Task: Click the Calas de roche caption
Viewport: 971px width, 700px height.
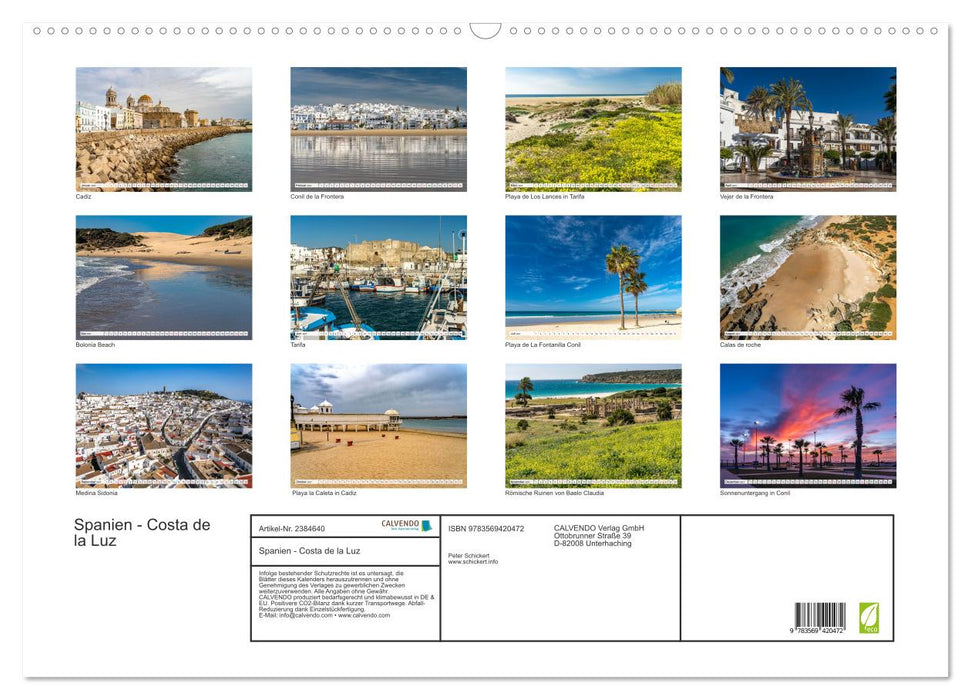Action: (740, 344)
